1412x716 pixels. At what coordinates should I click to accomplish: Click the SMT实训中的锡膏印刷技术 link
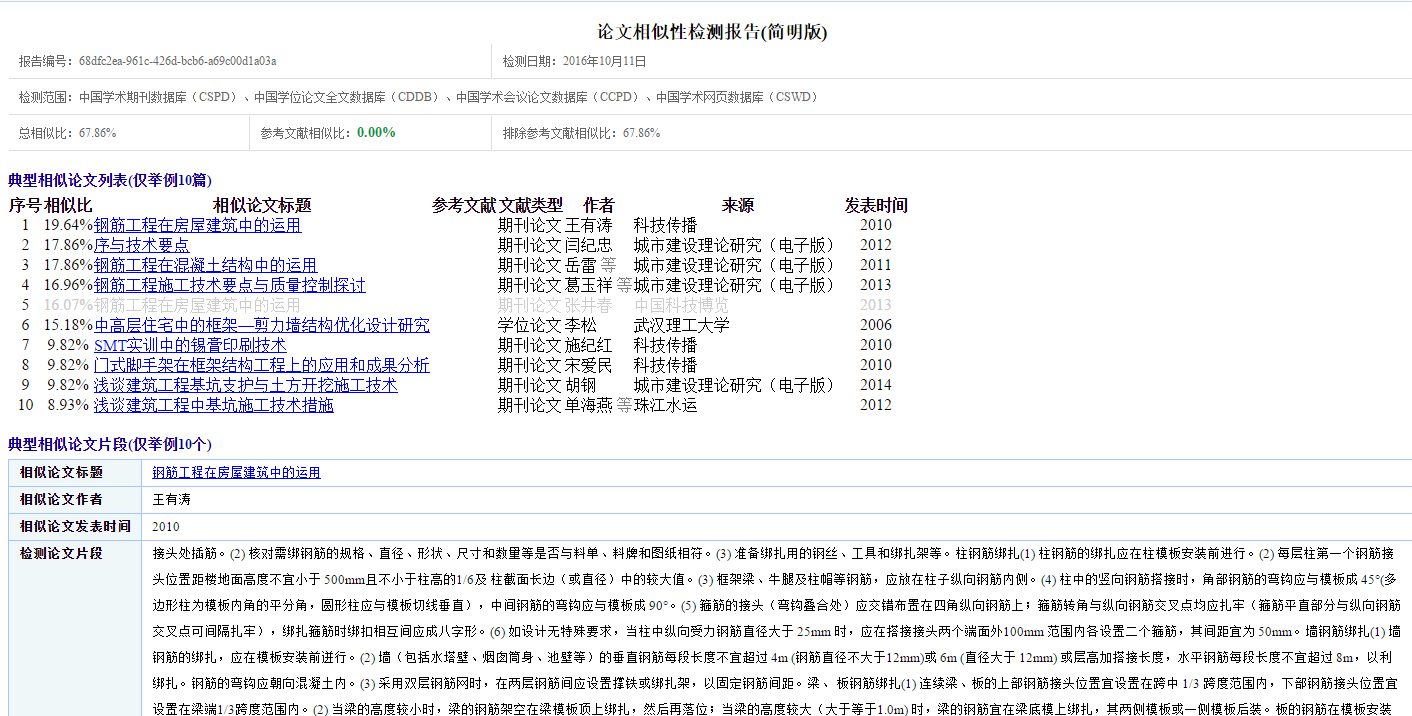click(189, 345)
